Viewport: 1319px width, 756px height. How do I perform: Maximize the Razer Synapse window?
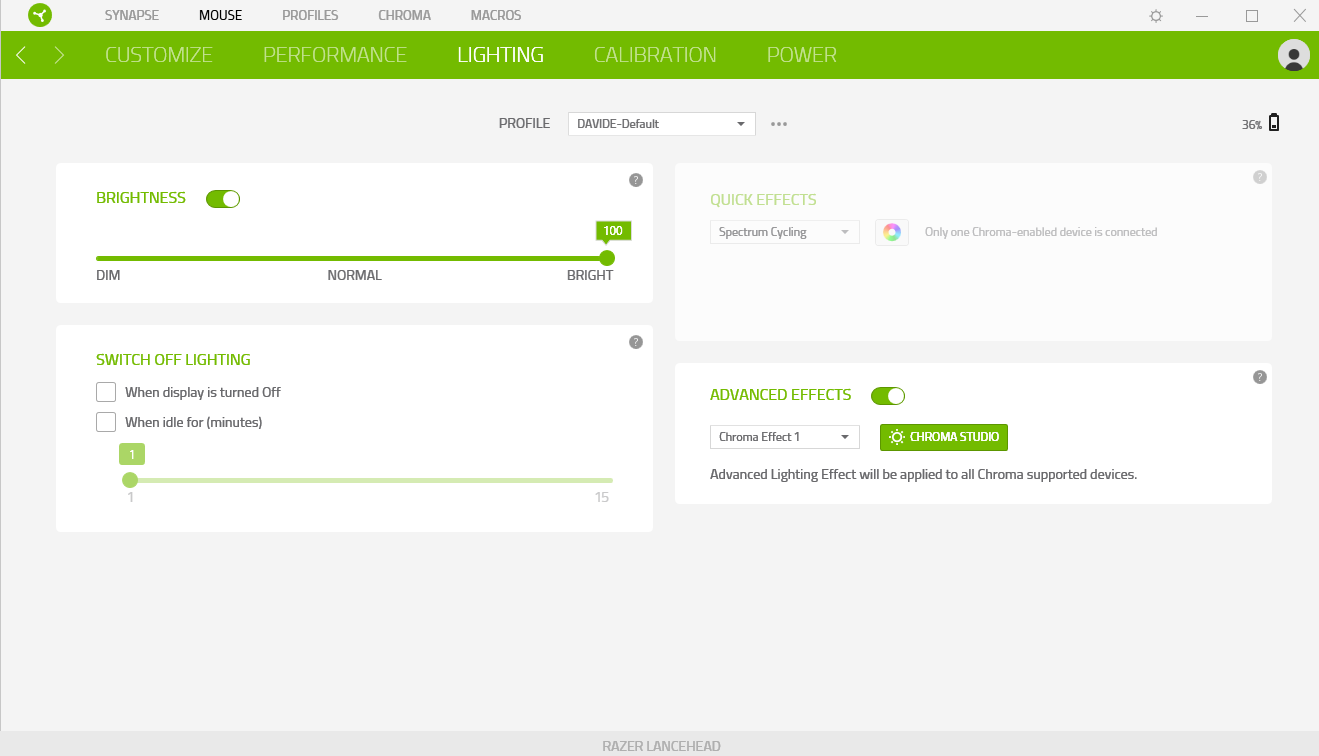pyautogui.click(x=1252, y=16)
